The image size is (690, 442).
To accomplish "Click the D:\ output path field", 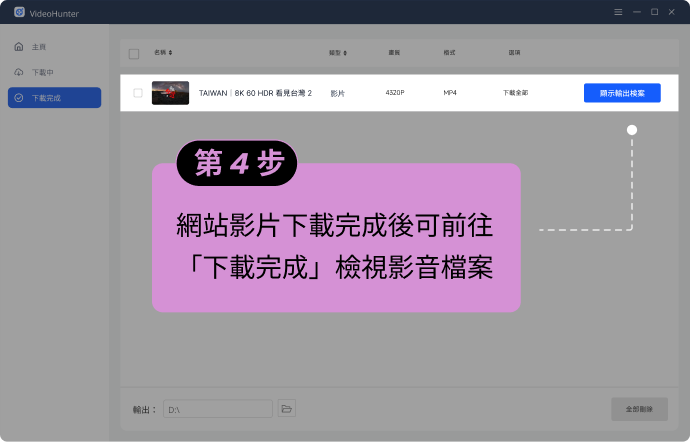I will tap(218, 409).
